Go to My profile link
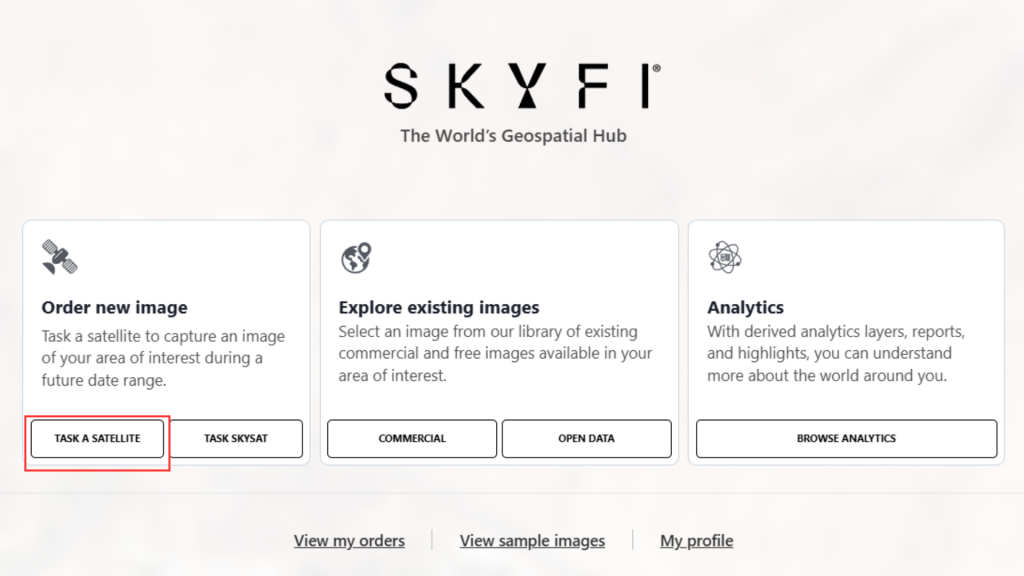 click(x=697, y=541)
